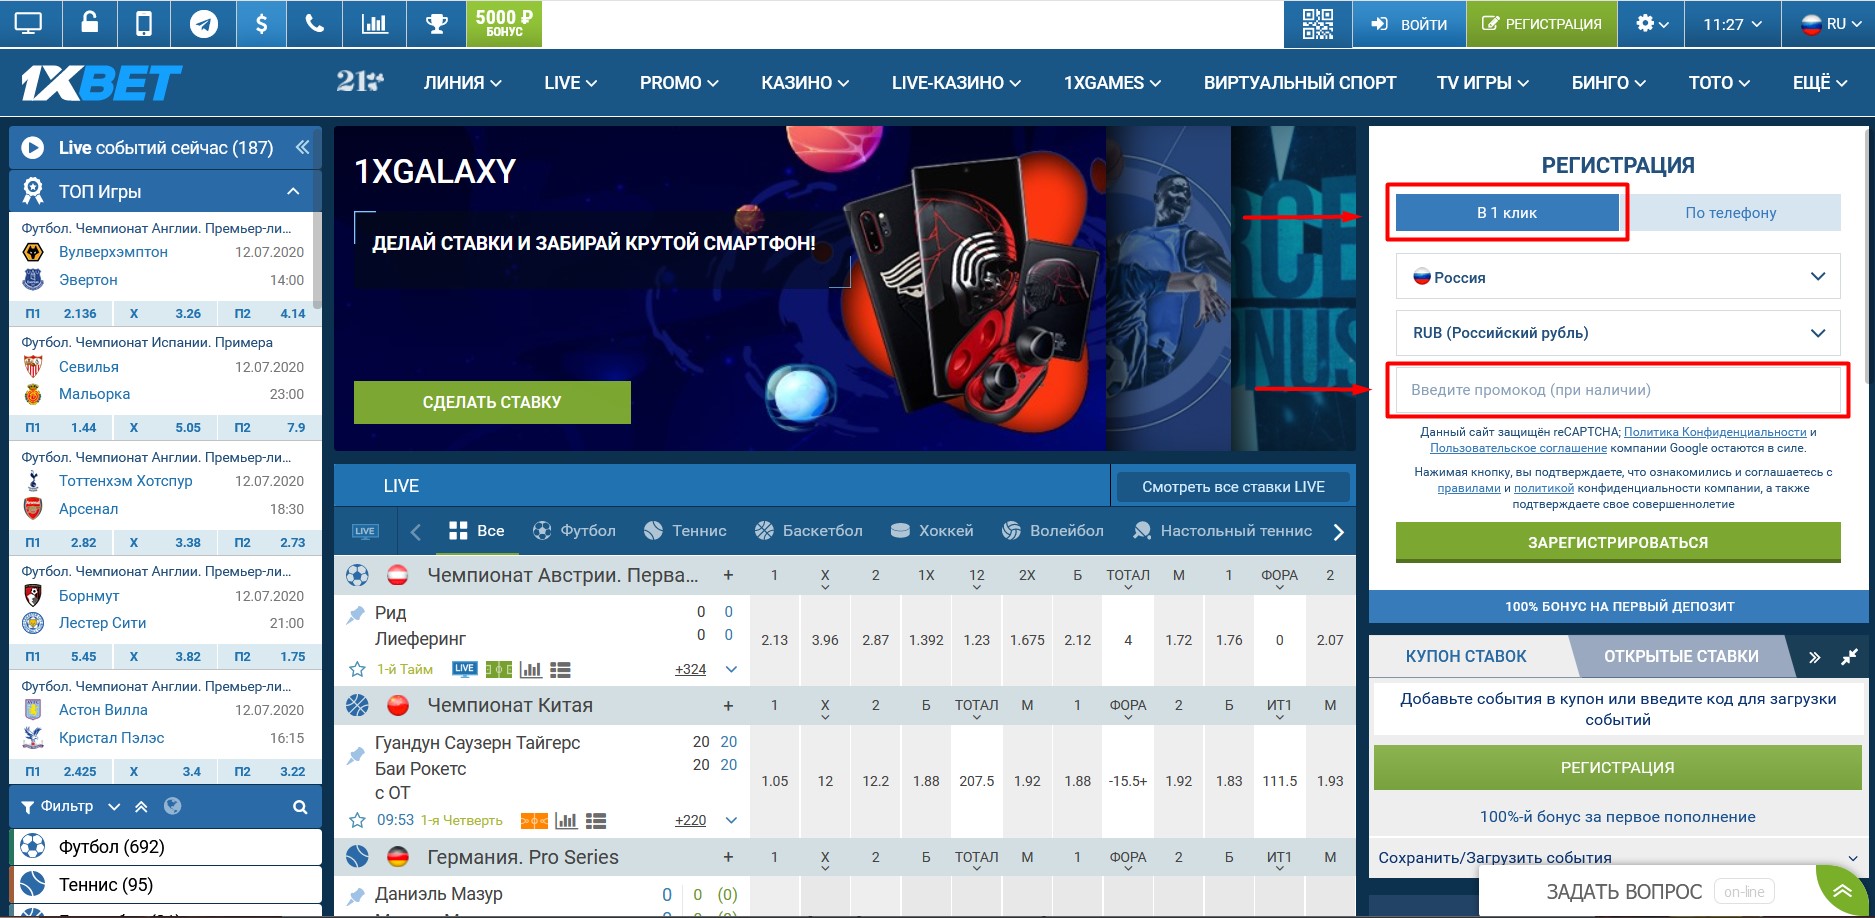Open the 11:27 time zone dropdown
The image size is (1875, 918).
[x=1732, y=24]
